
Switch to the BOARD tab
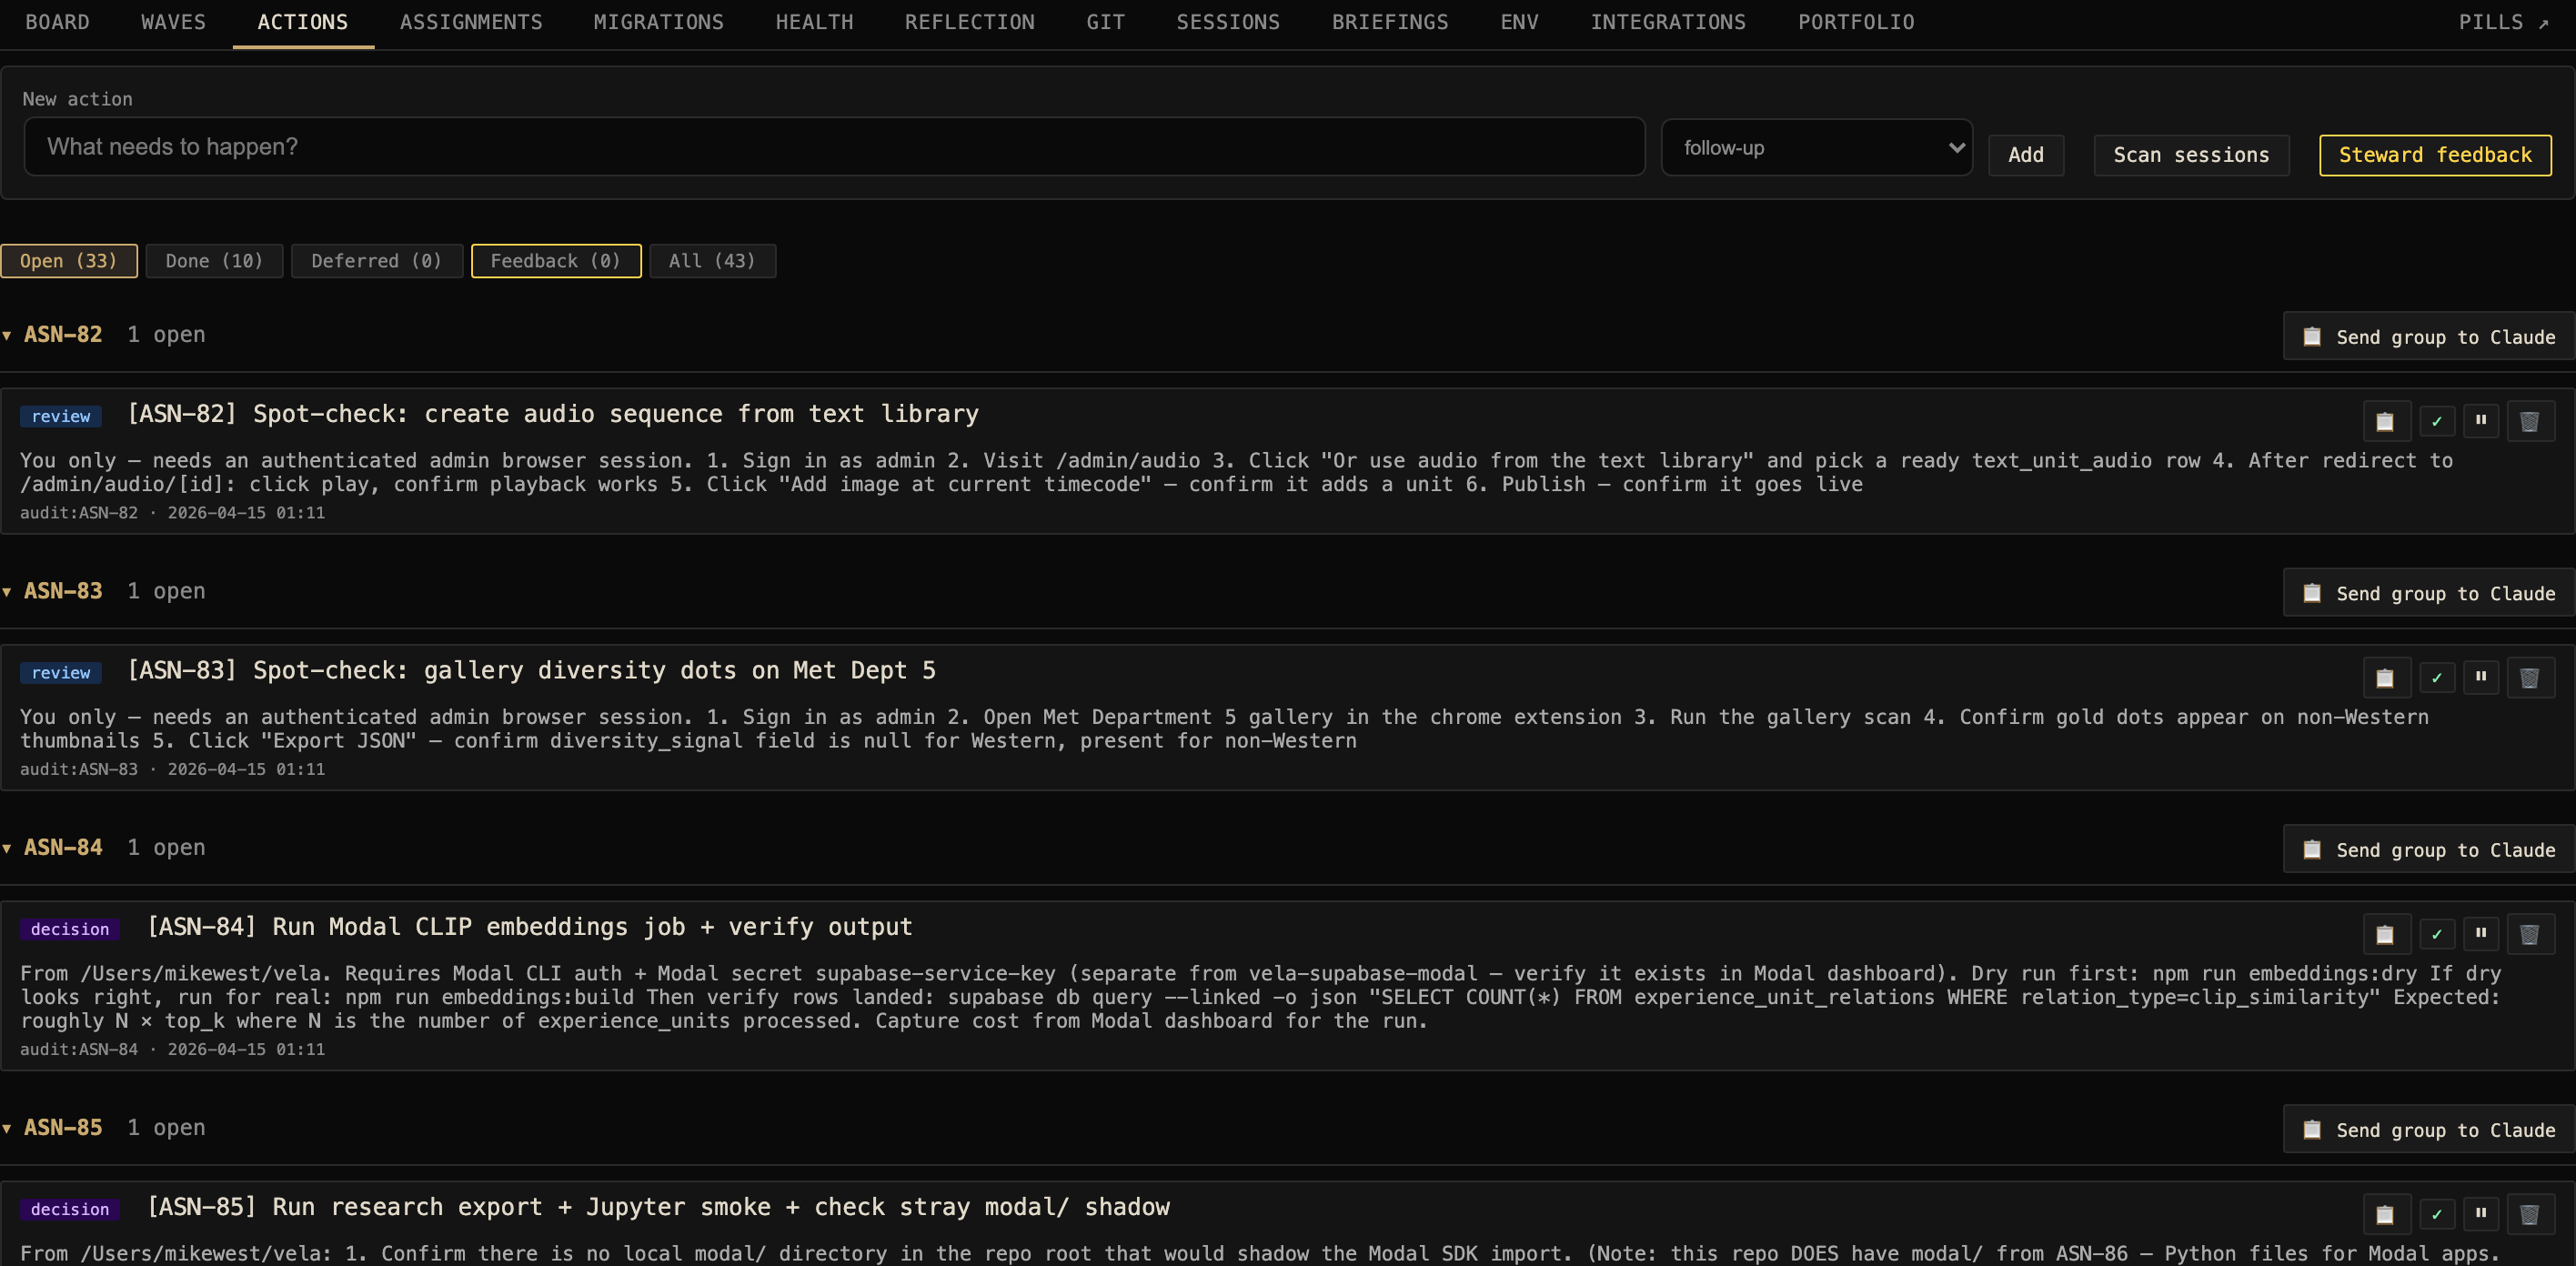click(57, 22)
